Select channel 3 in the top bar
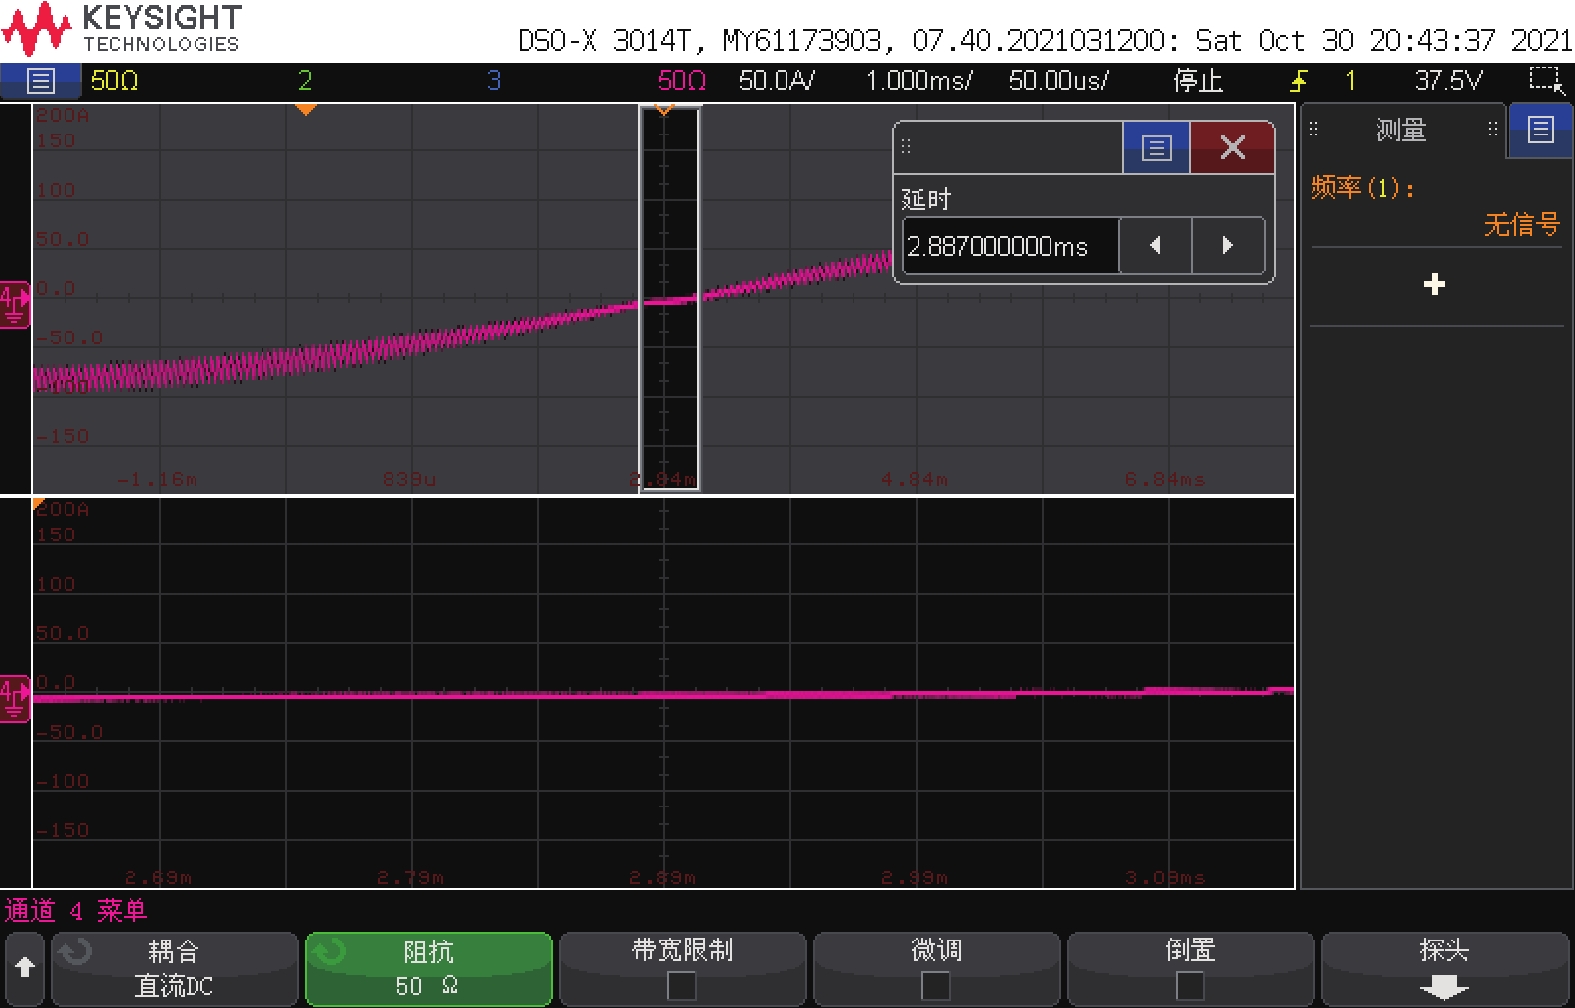 click(494, 81)
